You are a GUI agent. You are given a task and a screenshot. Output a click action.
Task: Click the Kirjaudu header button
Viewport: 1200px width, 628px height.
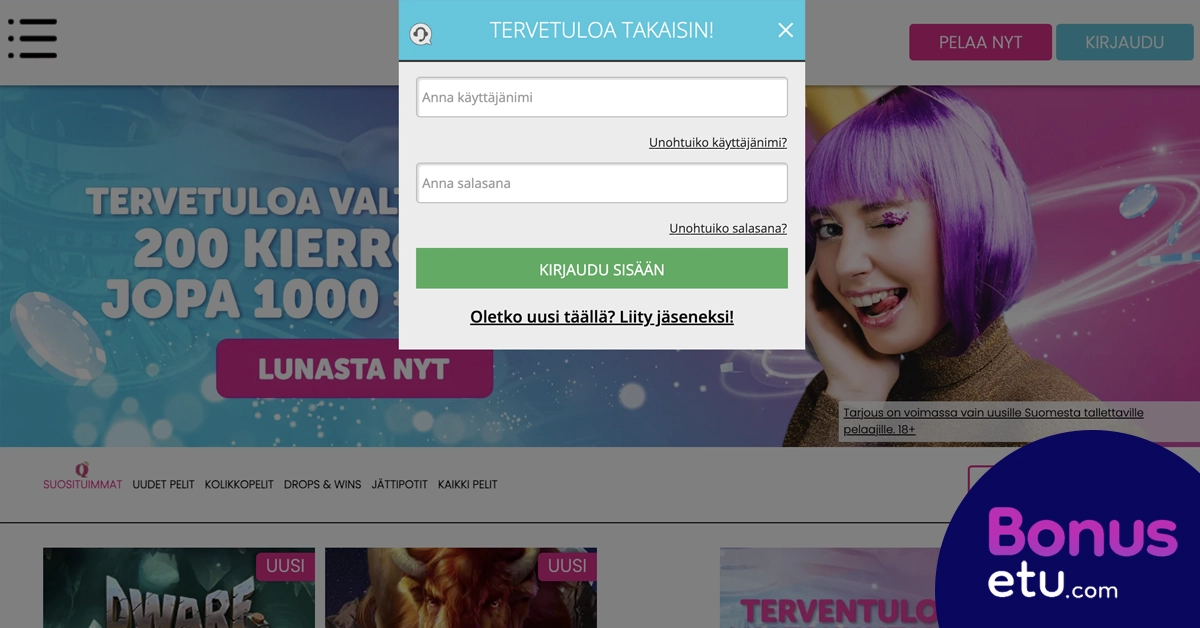coord(1125,42)
